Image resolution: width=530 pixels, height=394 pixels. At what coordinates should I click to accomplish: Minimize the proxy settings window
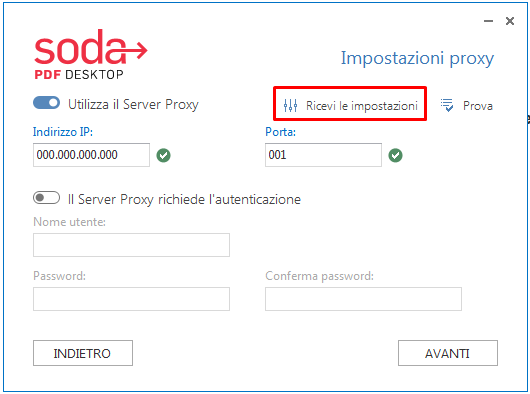[488, 21]
